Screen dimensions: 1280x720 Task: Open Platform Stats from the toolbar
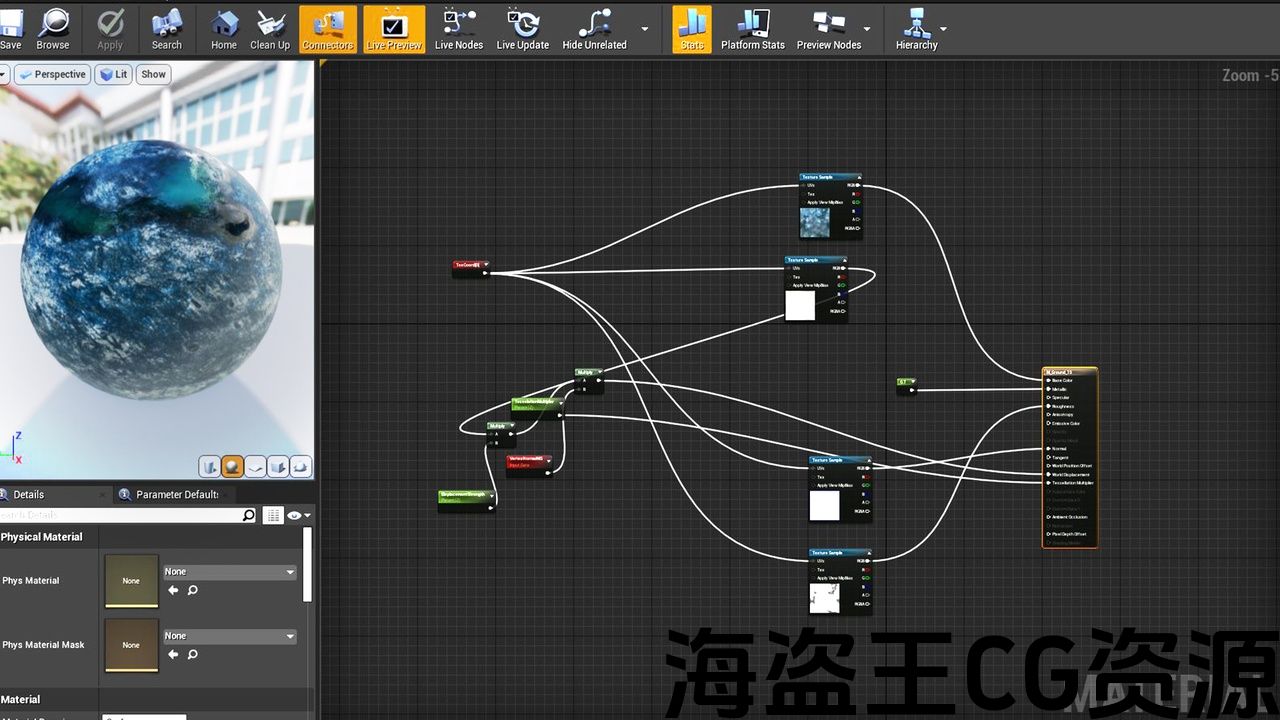pyautogui.click(x=752, y=29)
